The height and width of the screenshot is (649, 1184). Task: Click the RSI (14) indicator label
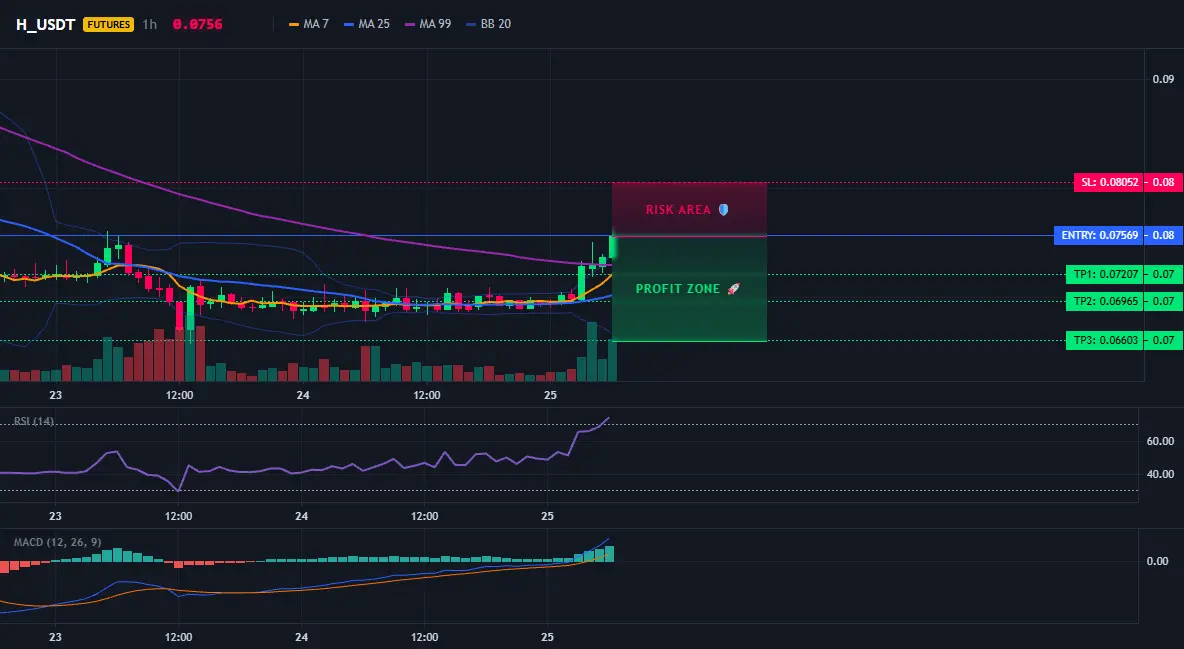(x=34, y=421)
